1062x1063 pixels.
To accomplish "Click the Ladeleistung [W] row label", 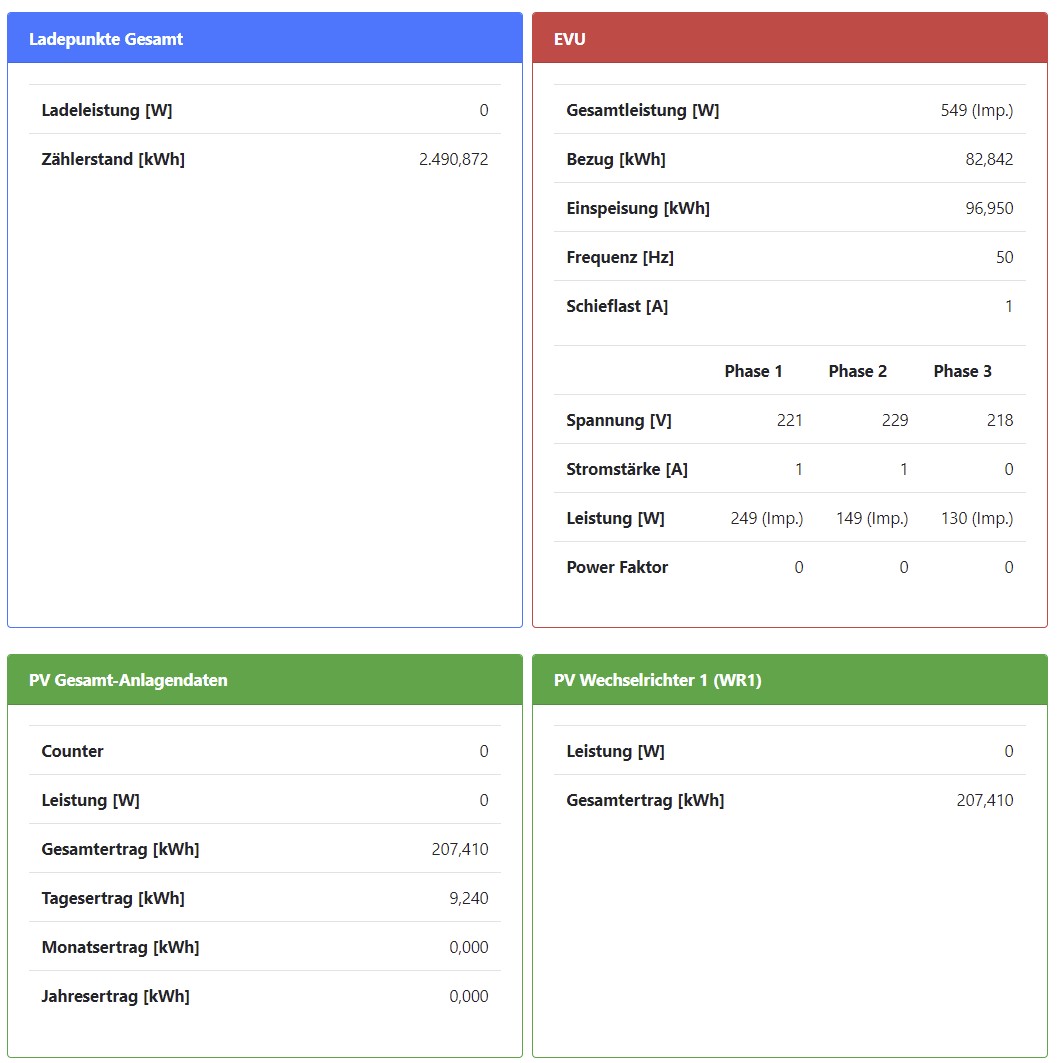I will pyautogui.click(x=107, y=110).
